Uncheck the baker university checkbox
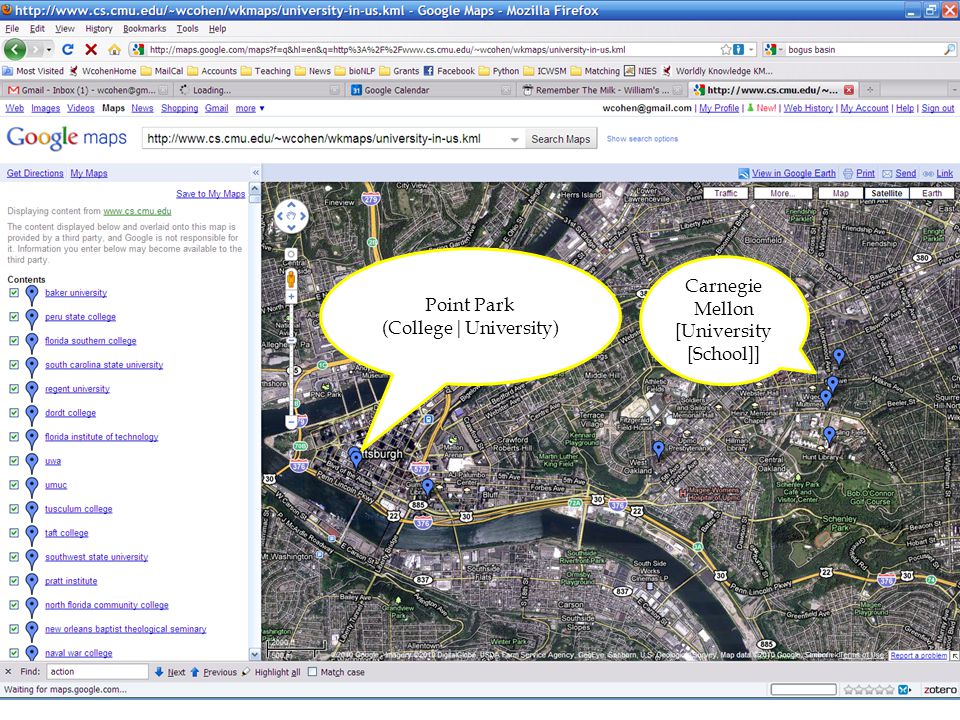This screenshot has width=960, height=720. click(x=14, y=293)
